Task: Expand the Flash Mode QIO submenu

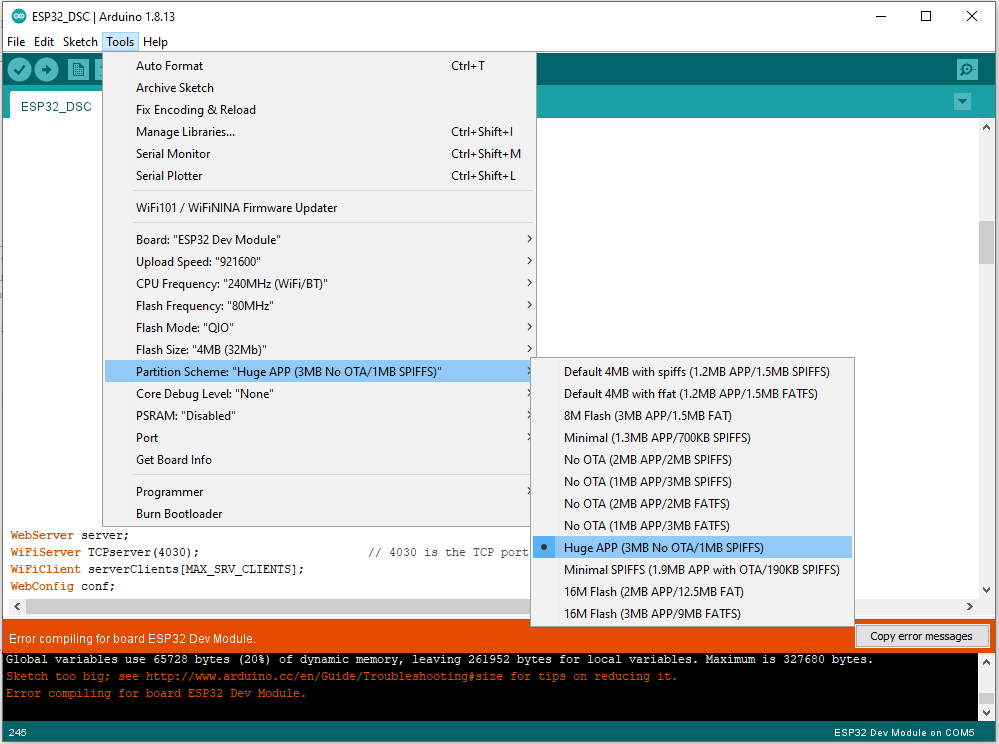Action: pos(319,327)
